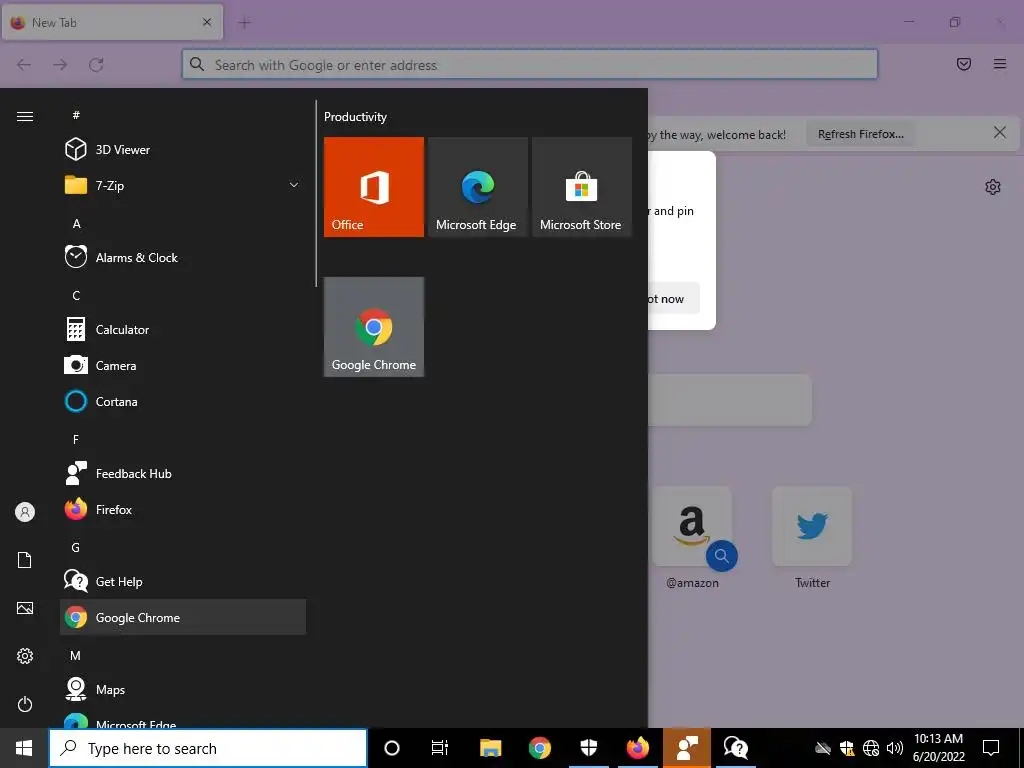This screenshot has height=768, width=1024.
Task: Open the Office tile in Productivity
Action: coord(374,187)
